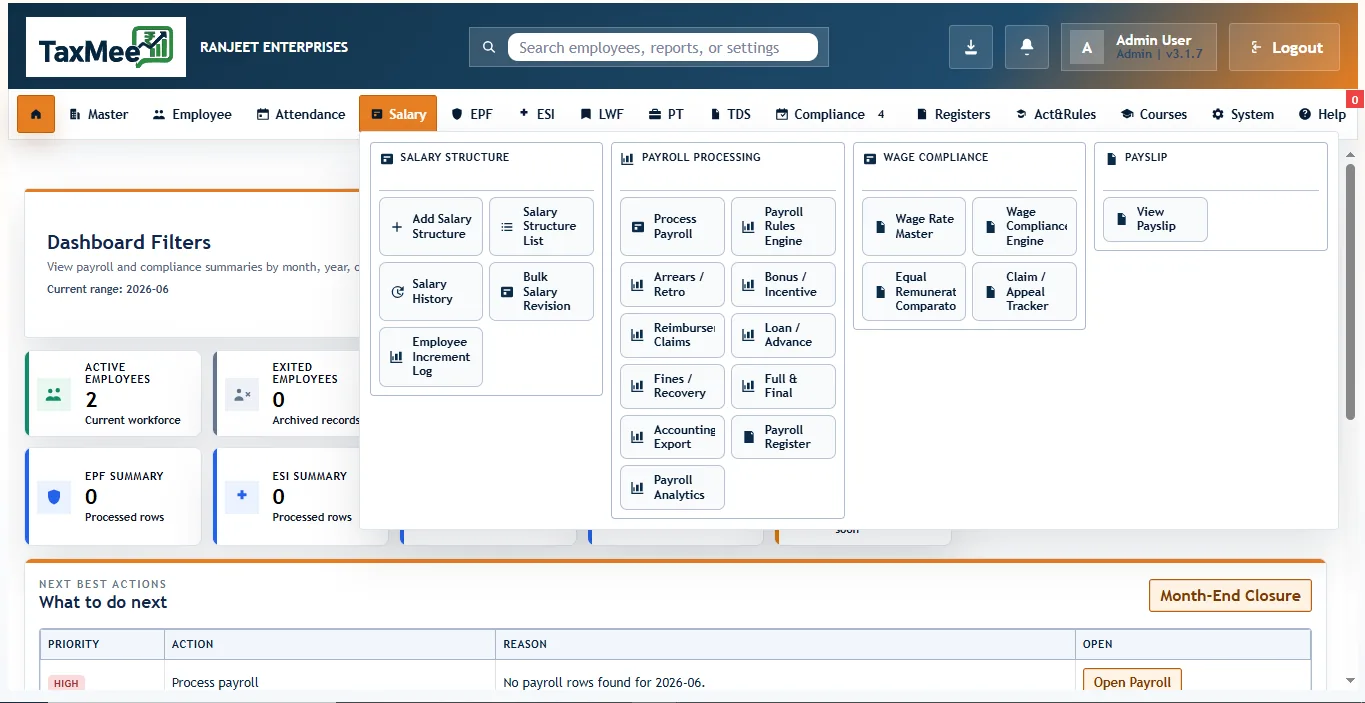The image size is (1365, 703).
Task: Open the Employee menu
Action: point(192,114)
